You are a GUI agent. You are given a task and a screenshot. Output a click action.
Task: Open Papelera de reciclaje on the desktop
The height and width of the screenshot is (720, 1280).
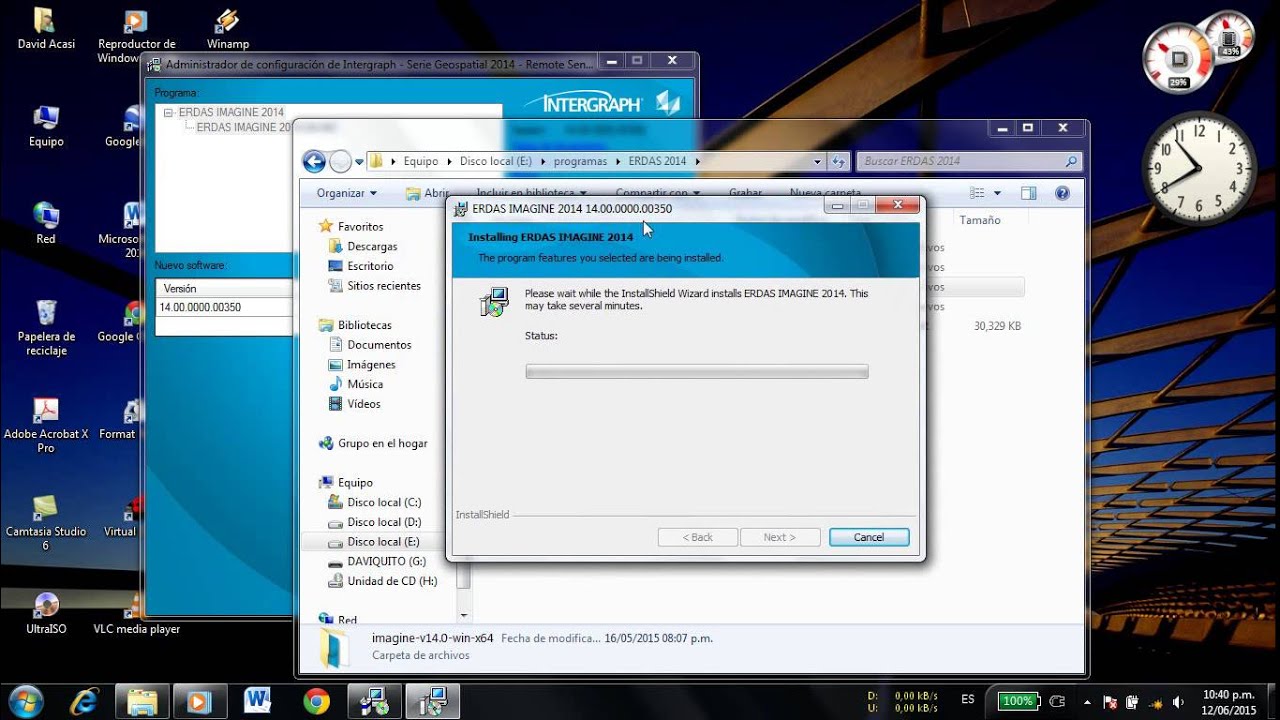(46, 327)
